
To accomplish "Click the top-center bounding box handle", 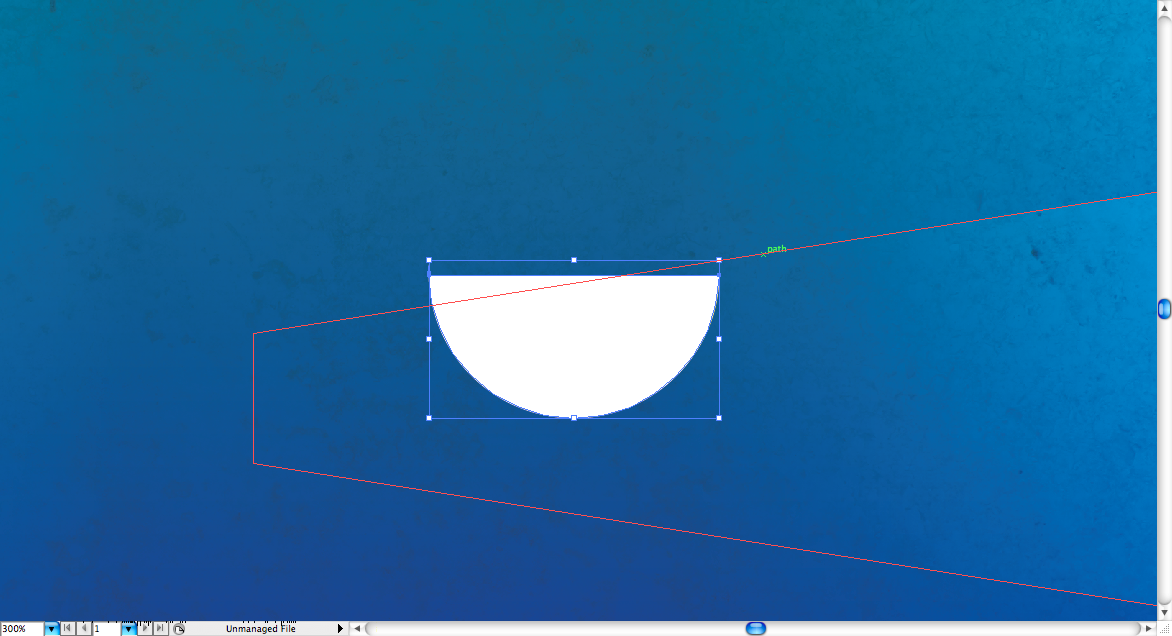I will click(574, 260).
